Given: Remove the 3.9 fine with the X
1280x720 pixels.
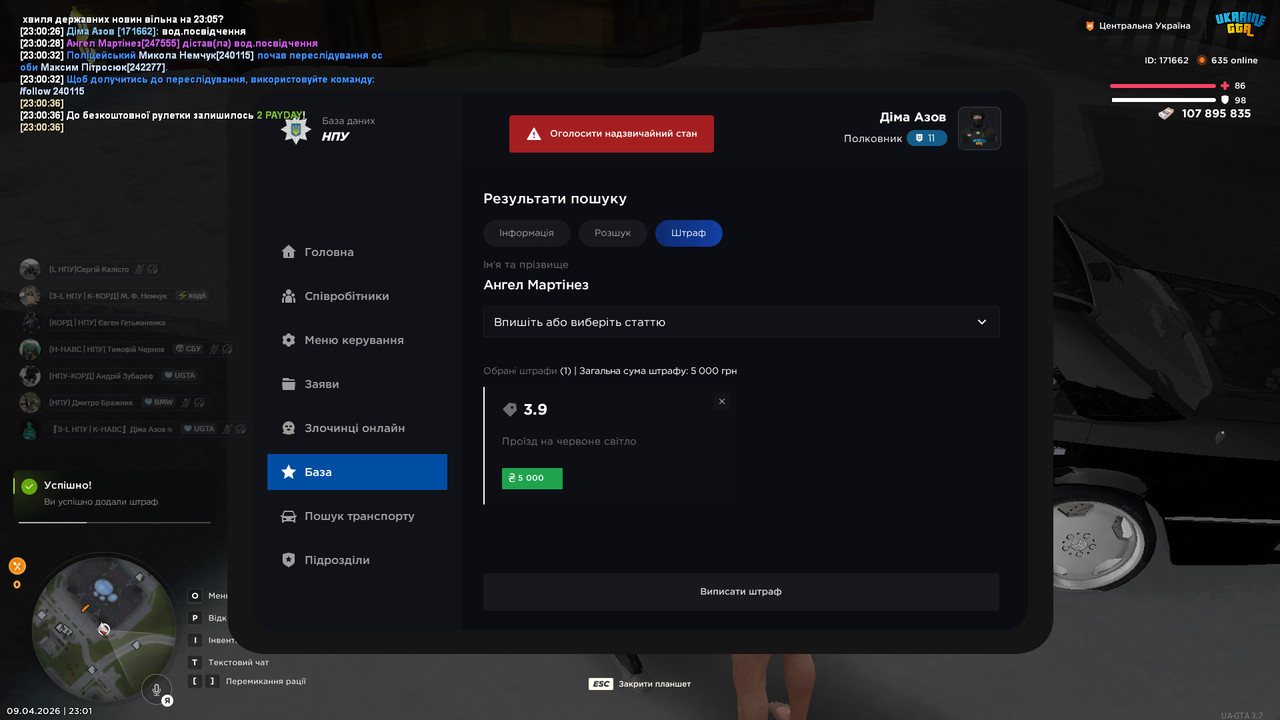Looking at the screenshot, I should pos(722,401).
